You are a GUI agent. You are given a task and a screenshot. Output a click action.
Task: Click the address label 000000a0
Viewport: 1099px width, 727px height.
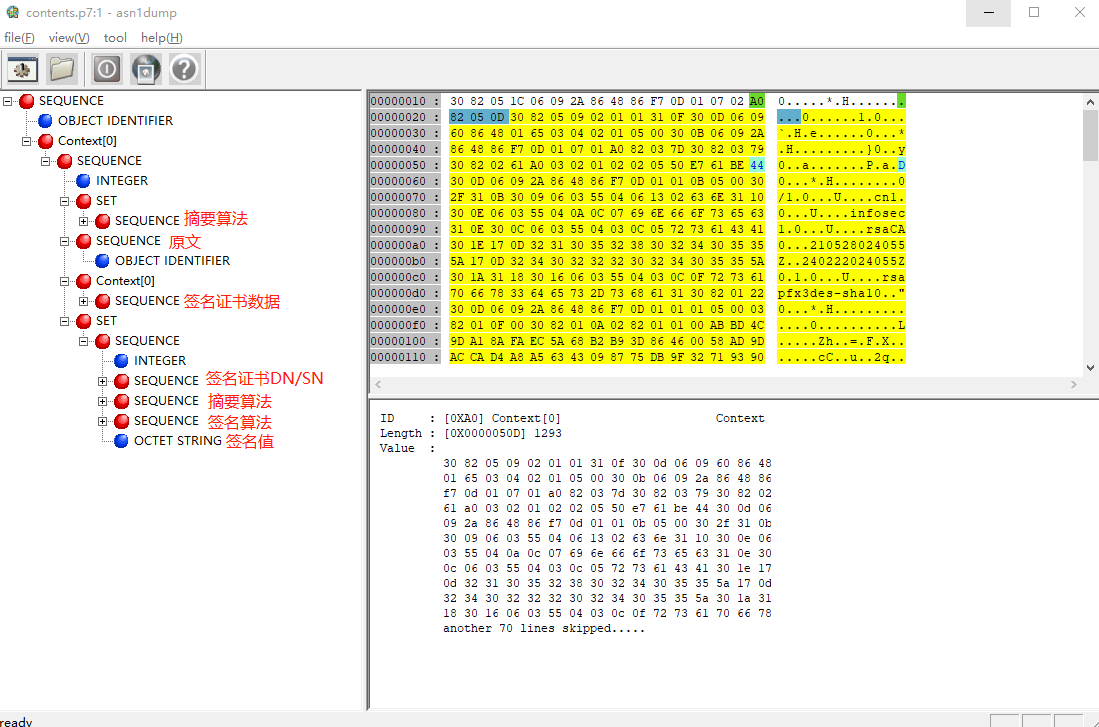(399, 245)
